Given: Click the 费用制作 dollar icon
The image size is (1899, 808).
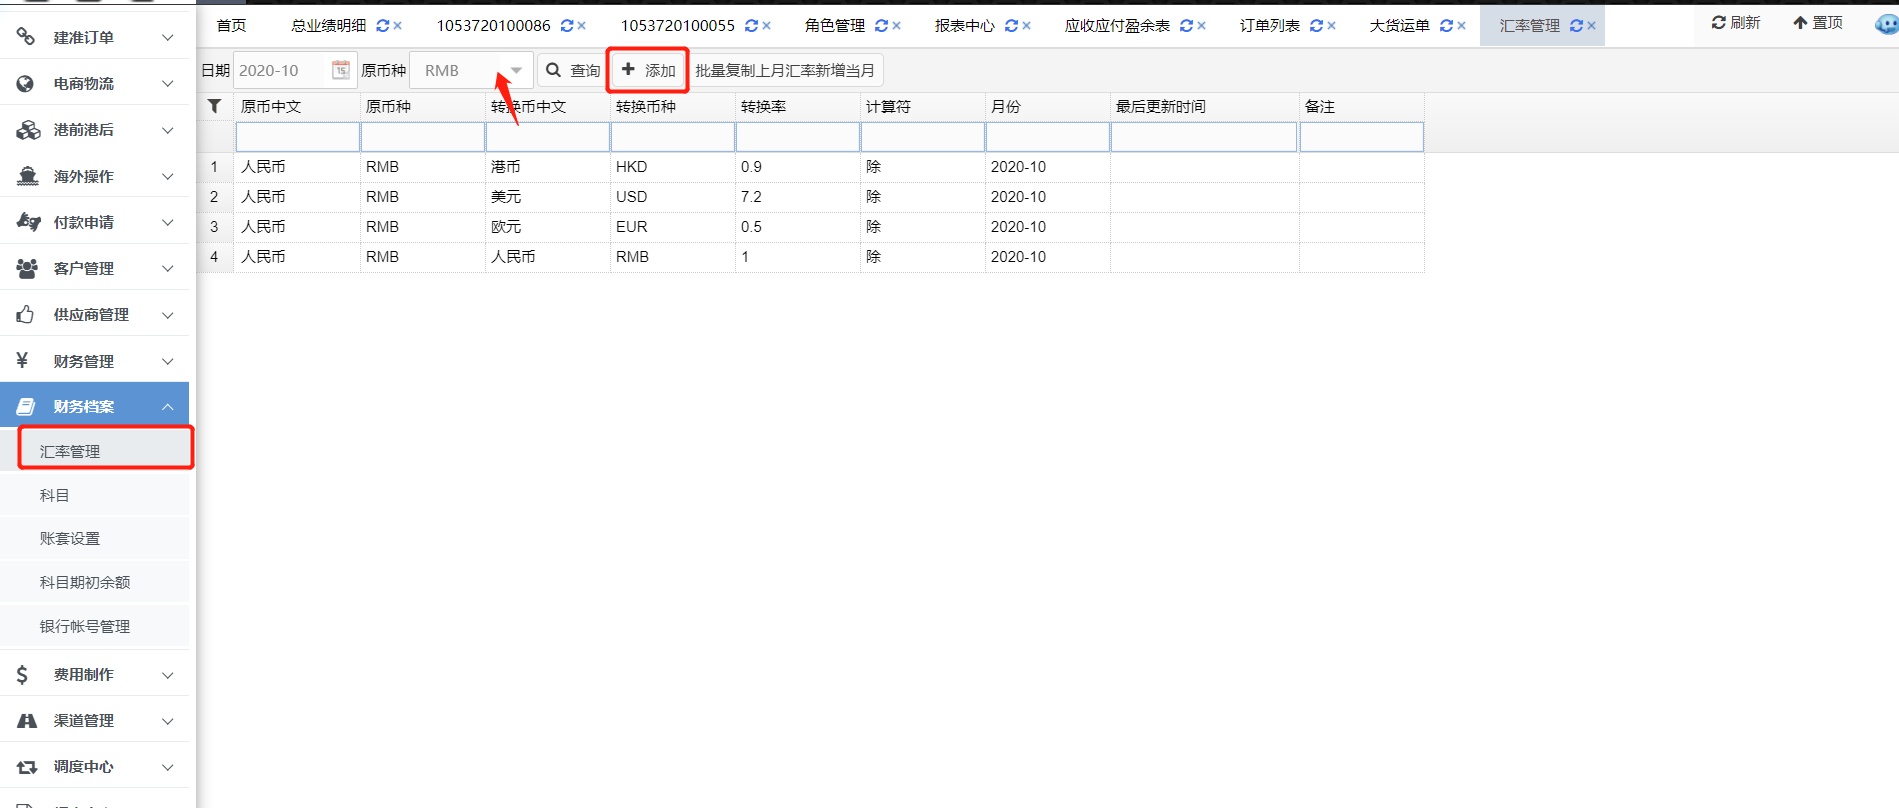Looking at the screenshot, I should click(x=22, y=674).
